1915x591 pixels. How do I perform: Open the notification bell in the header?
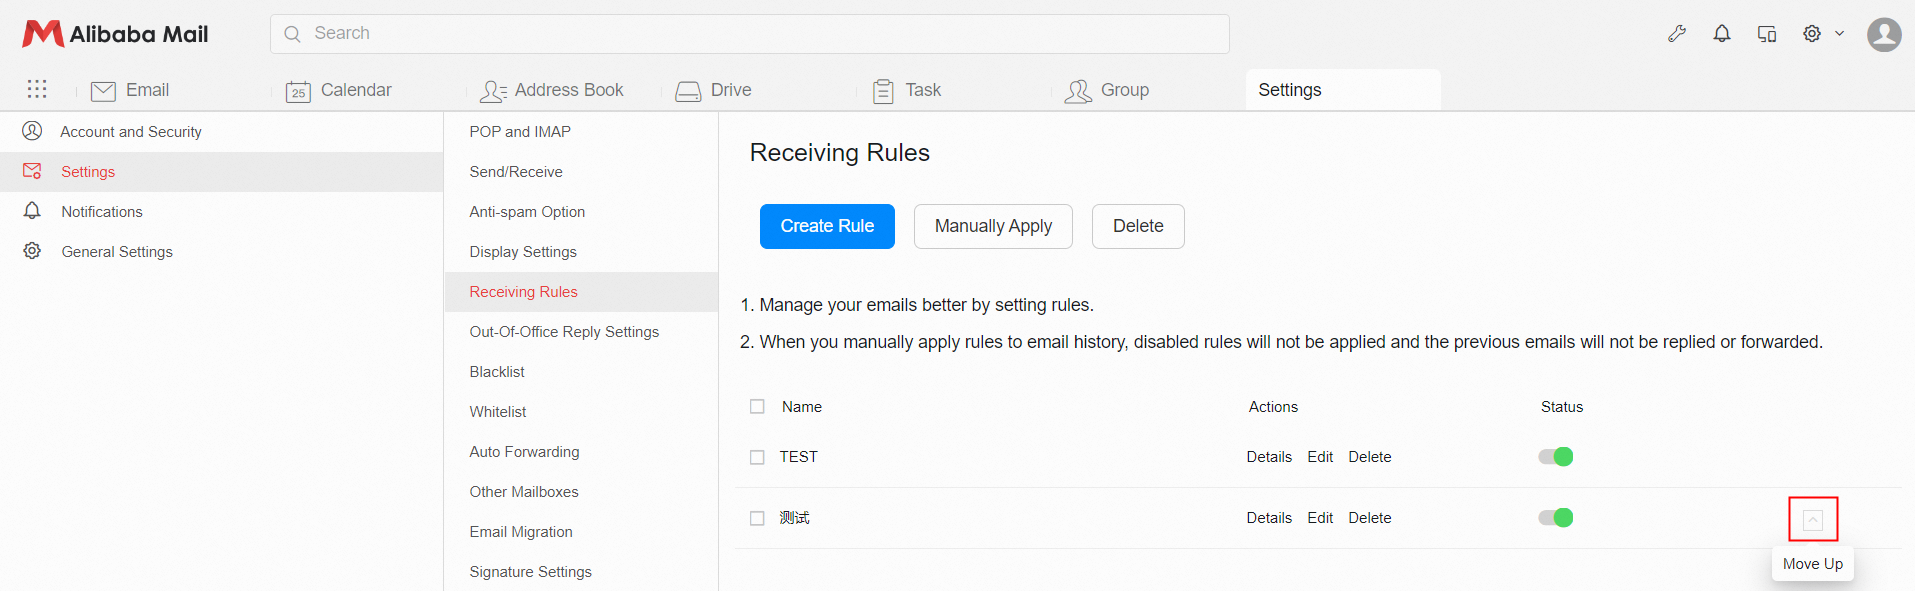coord(1722,34)
